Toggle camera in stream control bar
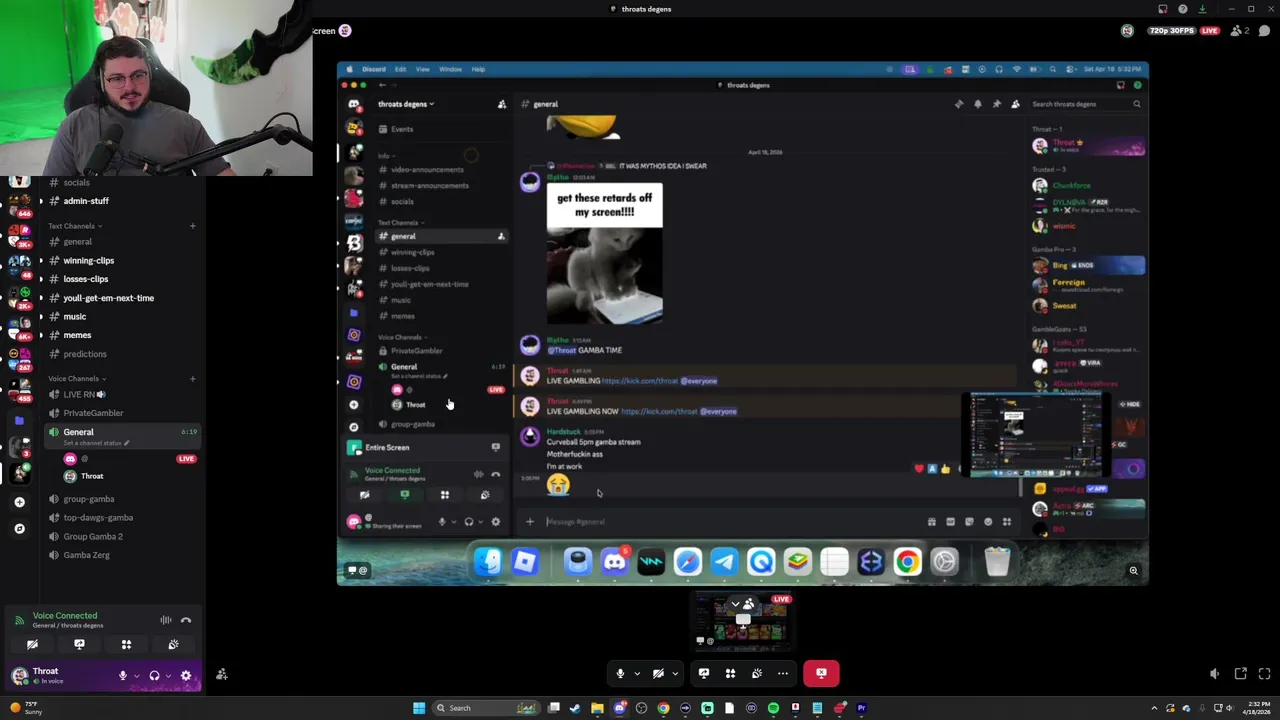This screenshot has width=1280, height=720. point(658,674)
